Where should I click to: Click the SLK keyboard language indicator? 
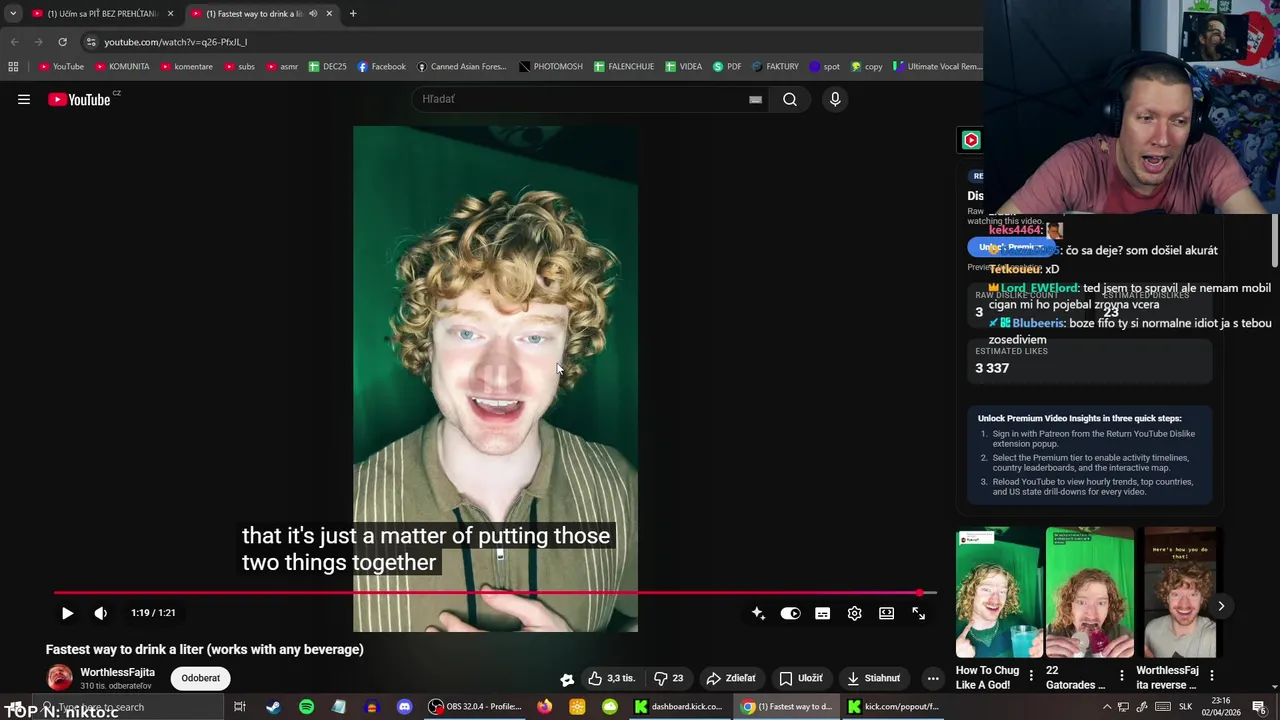(x=1186, y=707)
